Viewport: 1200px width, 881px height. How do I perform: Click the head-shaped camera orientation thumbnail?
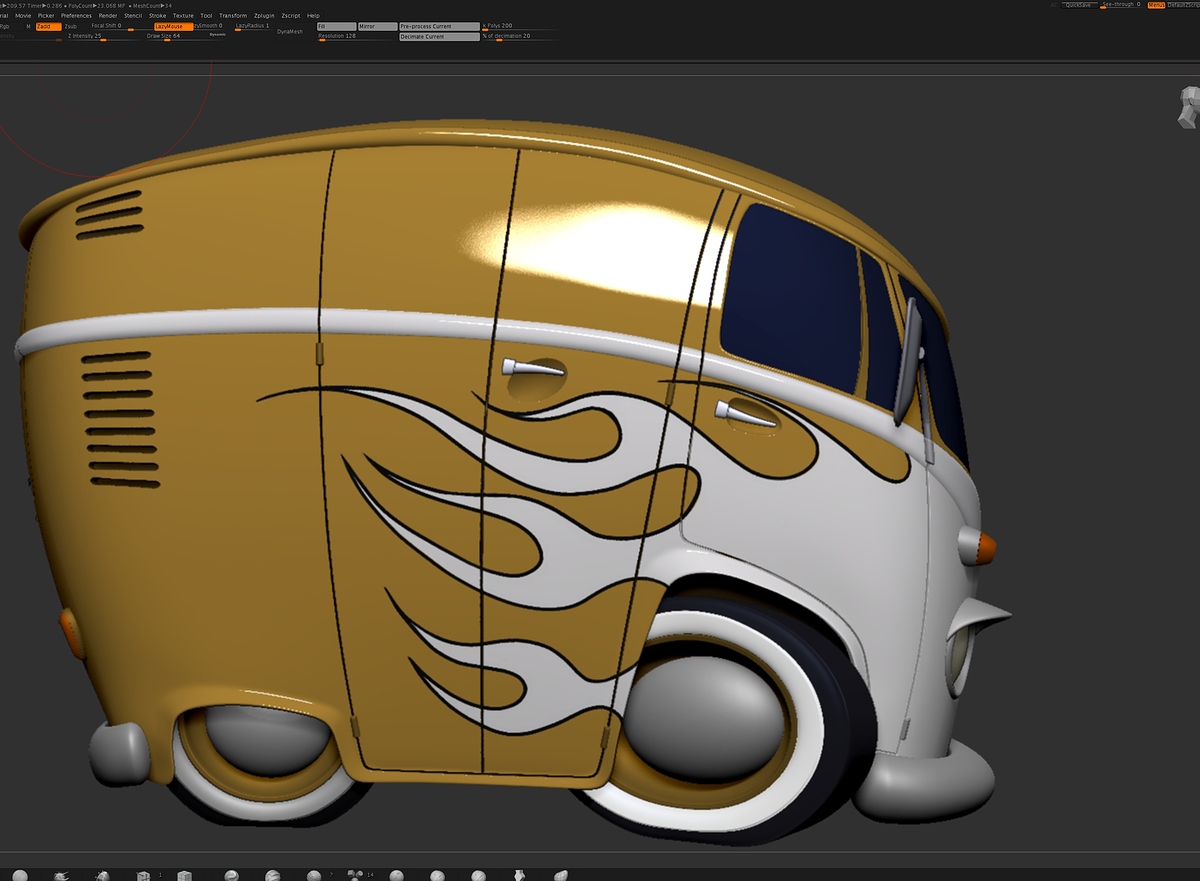click(x=1190, y=106)
